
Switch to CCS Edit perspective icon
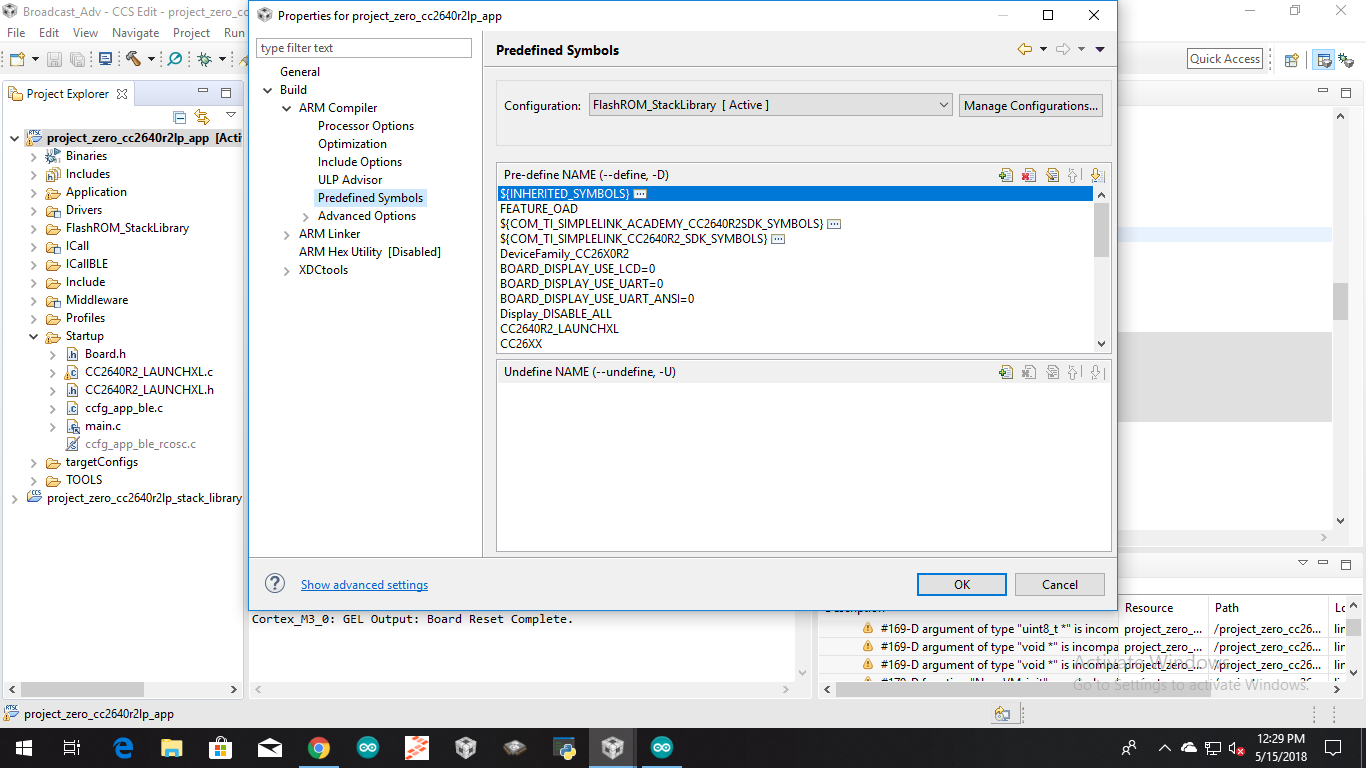click(1324, 59)
